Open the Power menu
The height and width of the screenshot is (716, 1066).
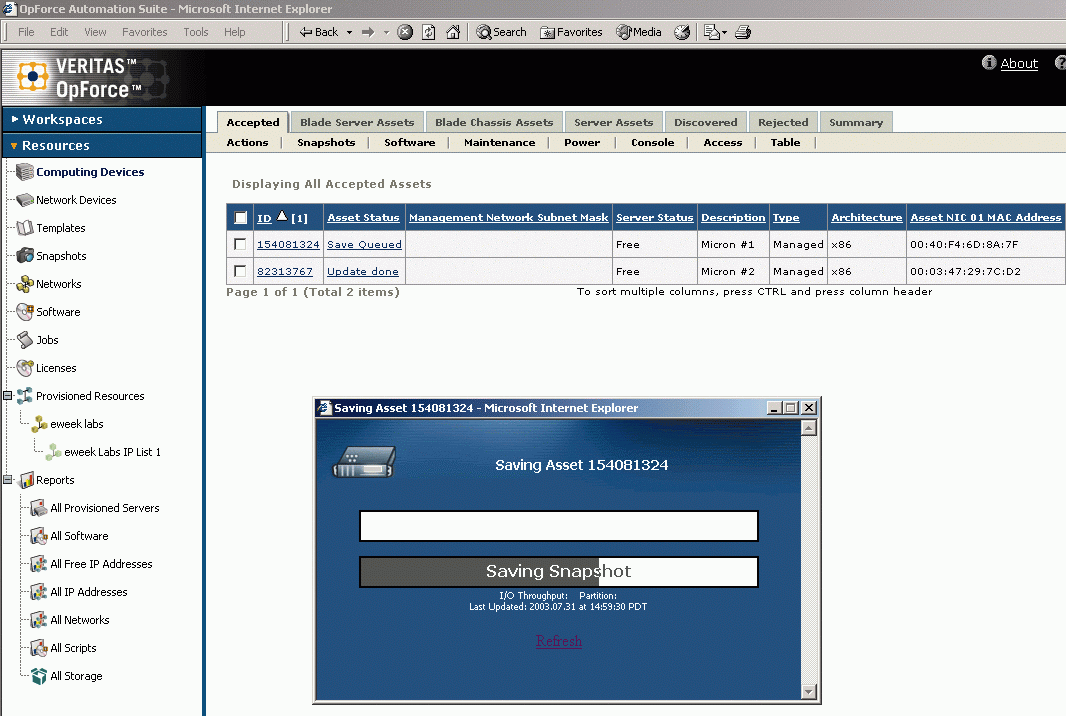click(x=582, y=142)
